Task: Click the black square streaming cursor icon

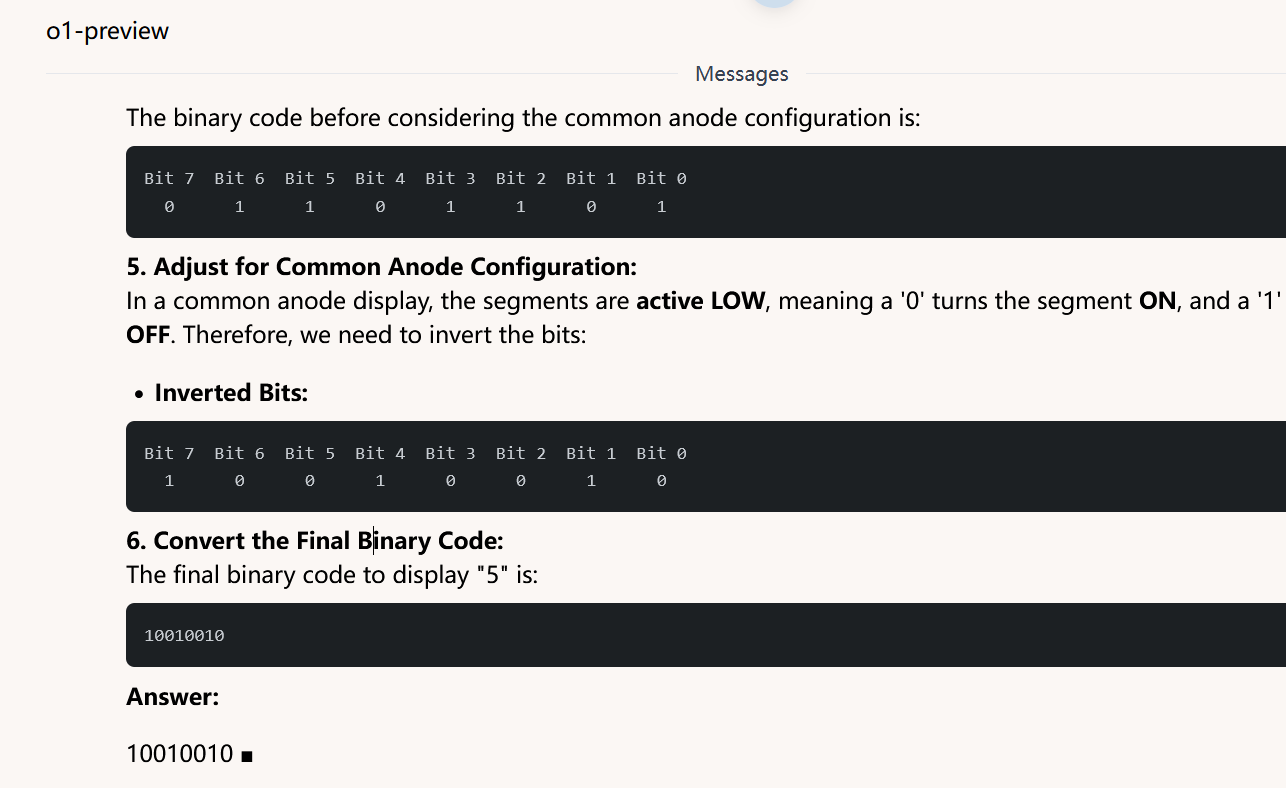Action: tap(247, 757)
